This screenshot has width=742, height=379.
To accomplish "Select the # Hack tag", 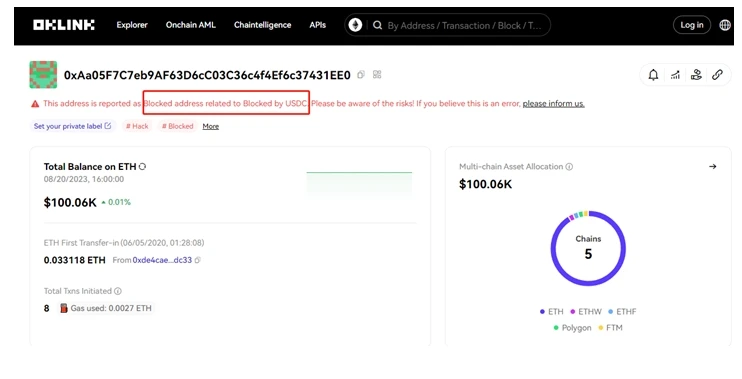I will [137, 126].
